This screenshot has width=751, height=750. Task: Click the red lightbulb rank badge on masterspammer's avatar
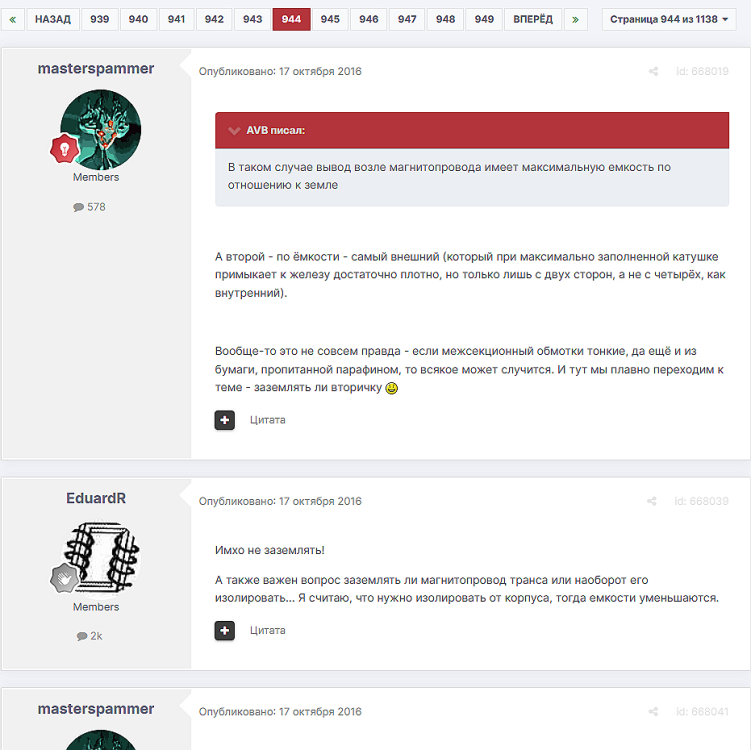pyautogui.click(x=64, y=149)
